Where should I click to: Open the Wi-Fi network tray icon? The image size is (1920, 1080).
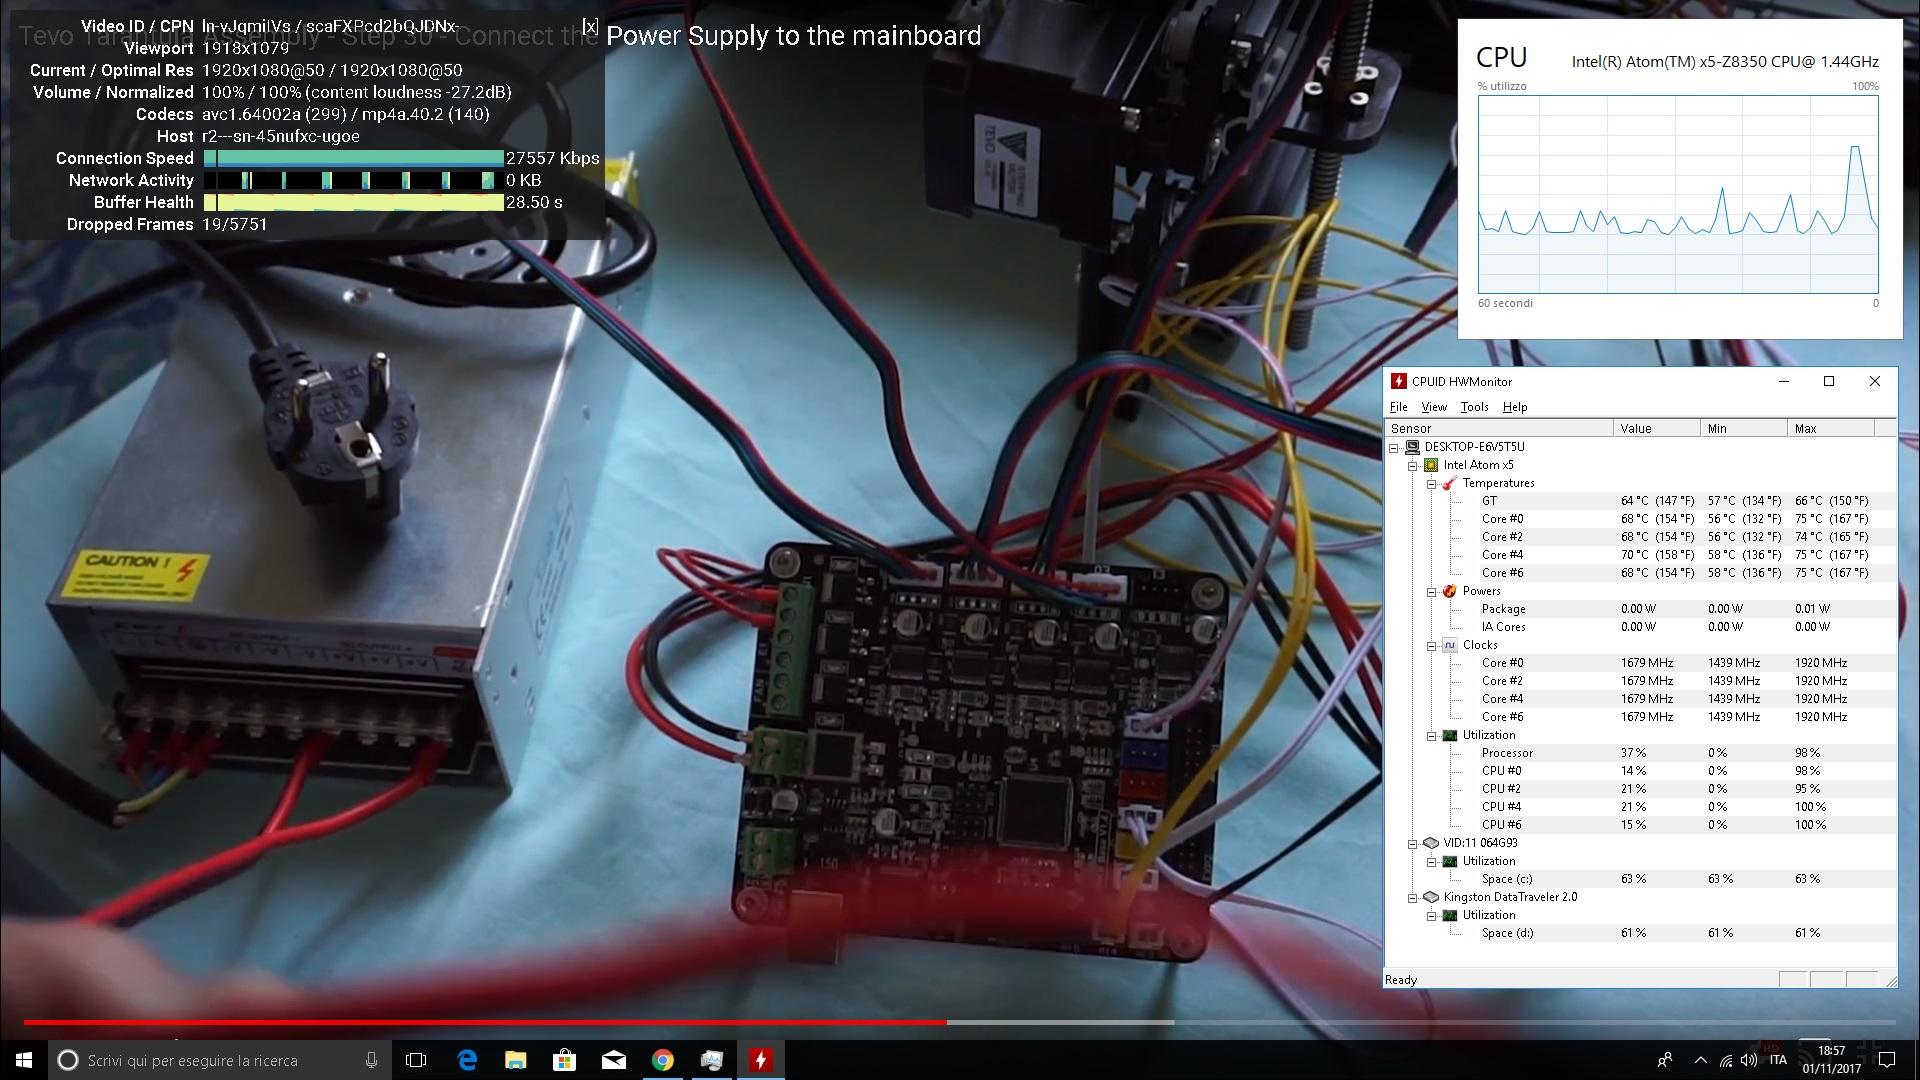[x=1726, y=1060]
